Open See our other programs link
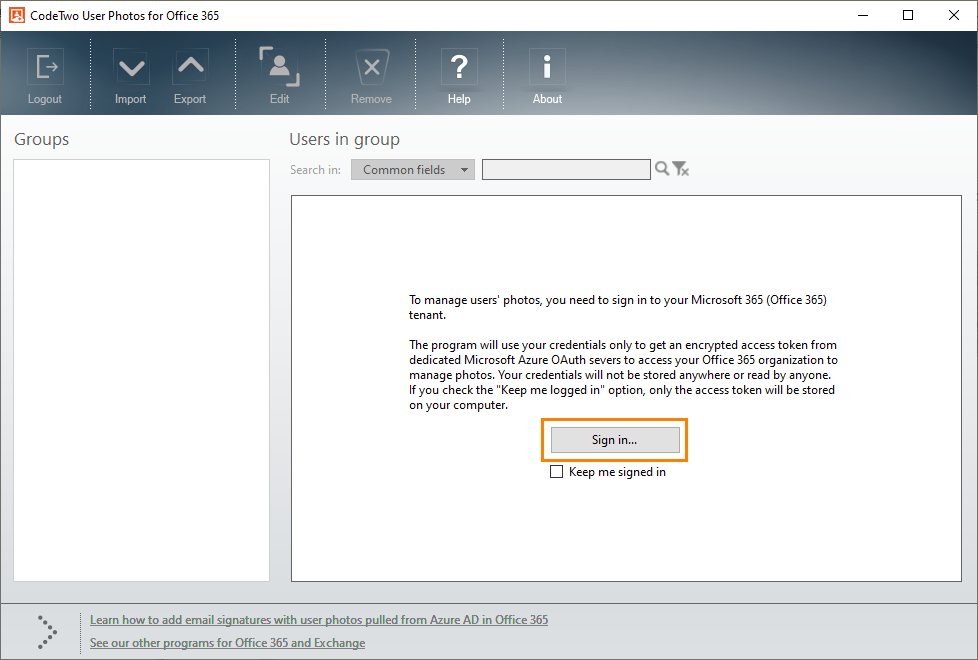 228,643
